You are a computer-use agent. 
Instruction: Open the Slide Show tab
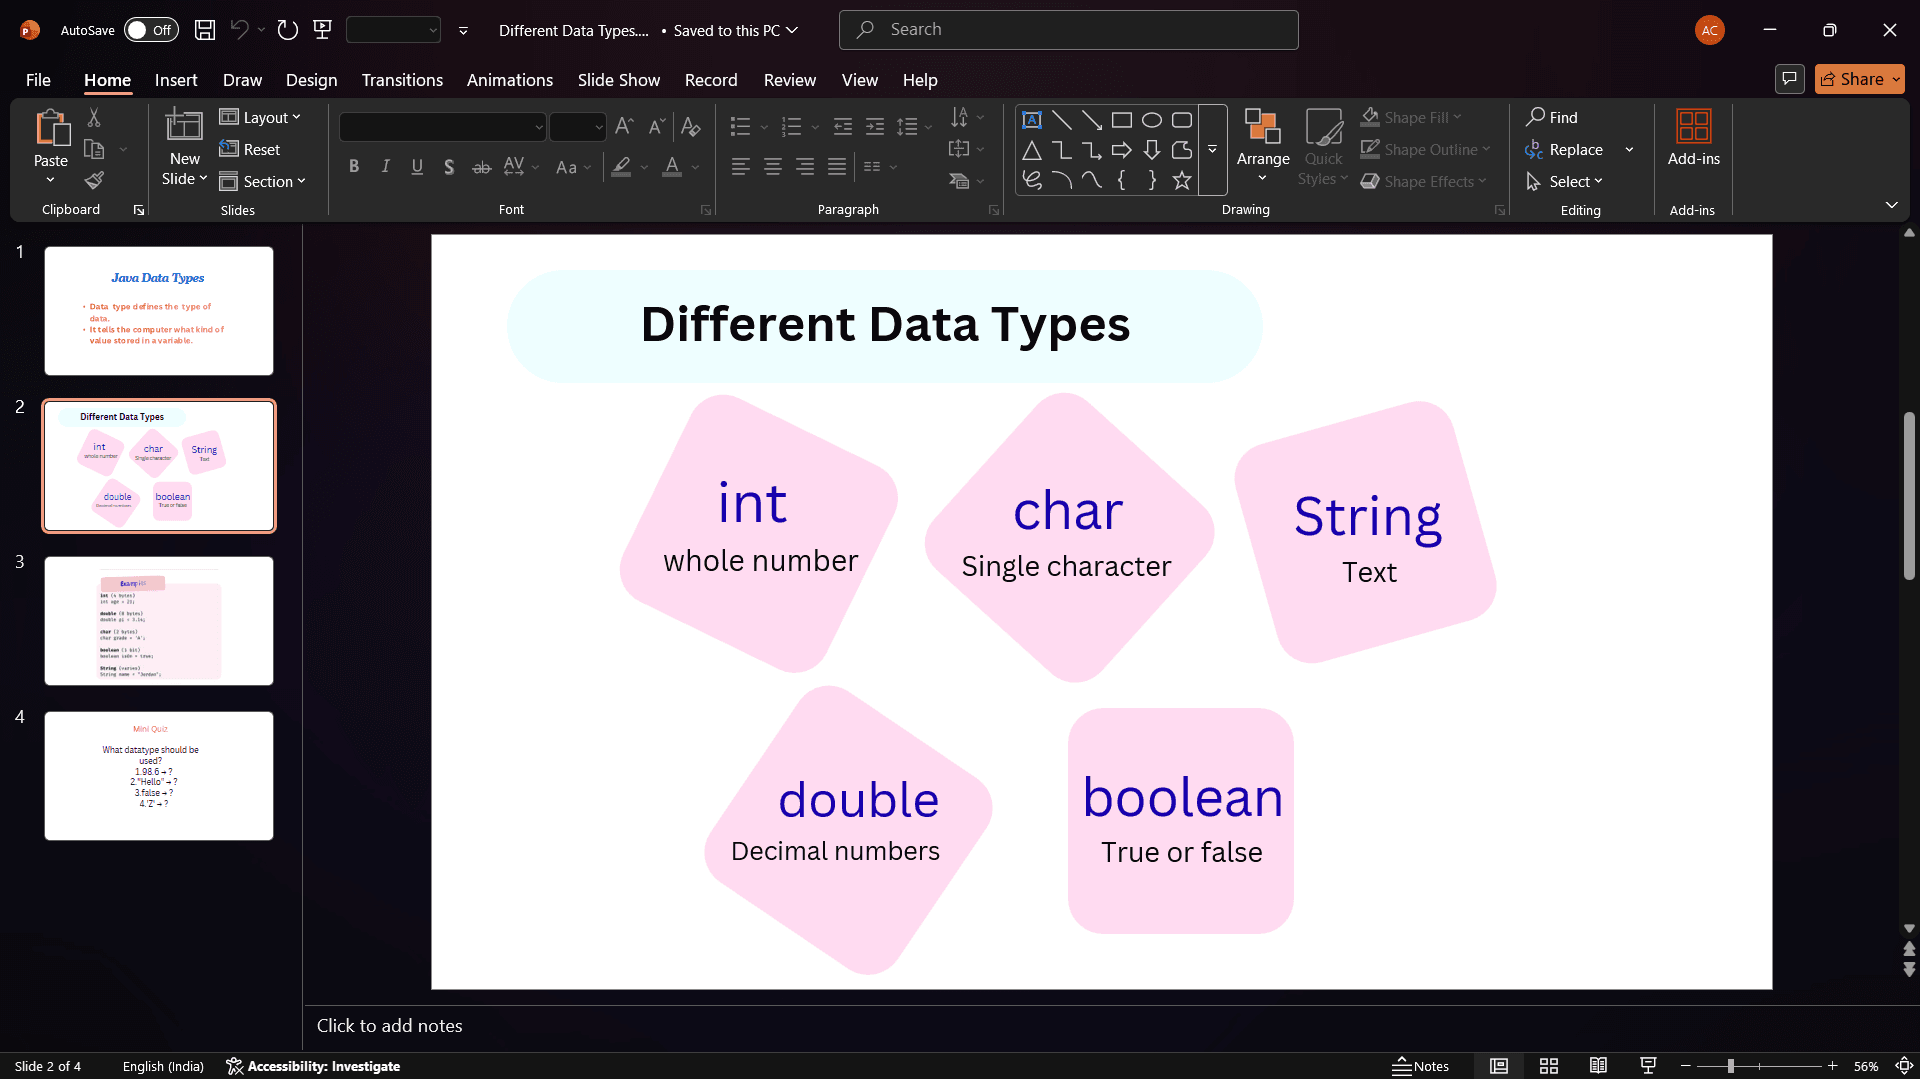coord(618,80)
